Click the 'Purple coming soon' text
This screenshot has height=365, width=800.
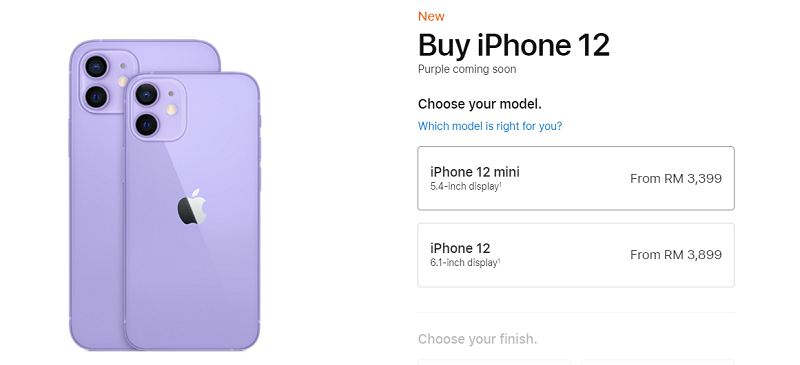tap(467, 69)
